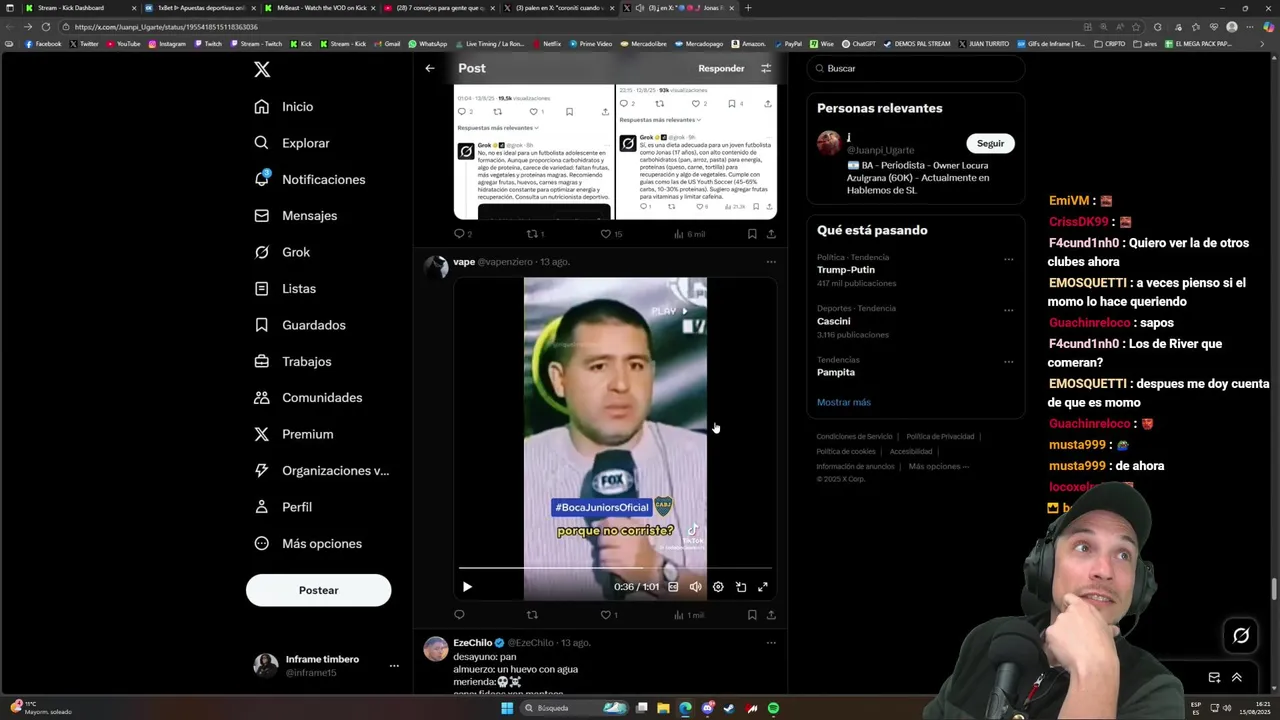Click Seguir for Juanpi_Ugarte
The width and height of the screenshot is (1280, 720).
(x=990, y=143)
